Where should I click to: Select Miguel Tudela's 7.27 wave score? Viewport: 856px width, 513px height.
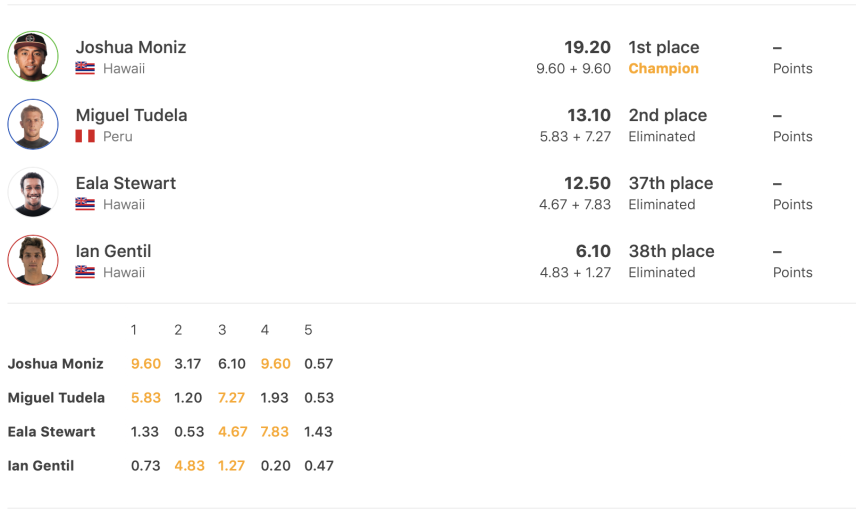[231, 398]
